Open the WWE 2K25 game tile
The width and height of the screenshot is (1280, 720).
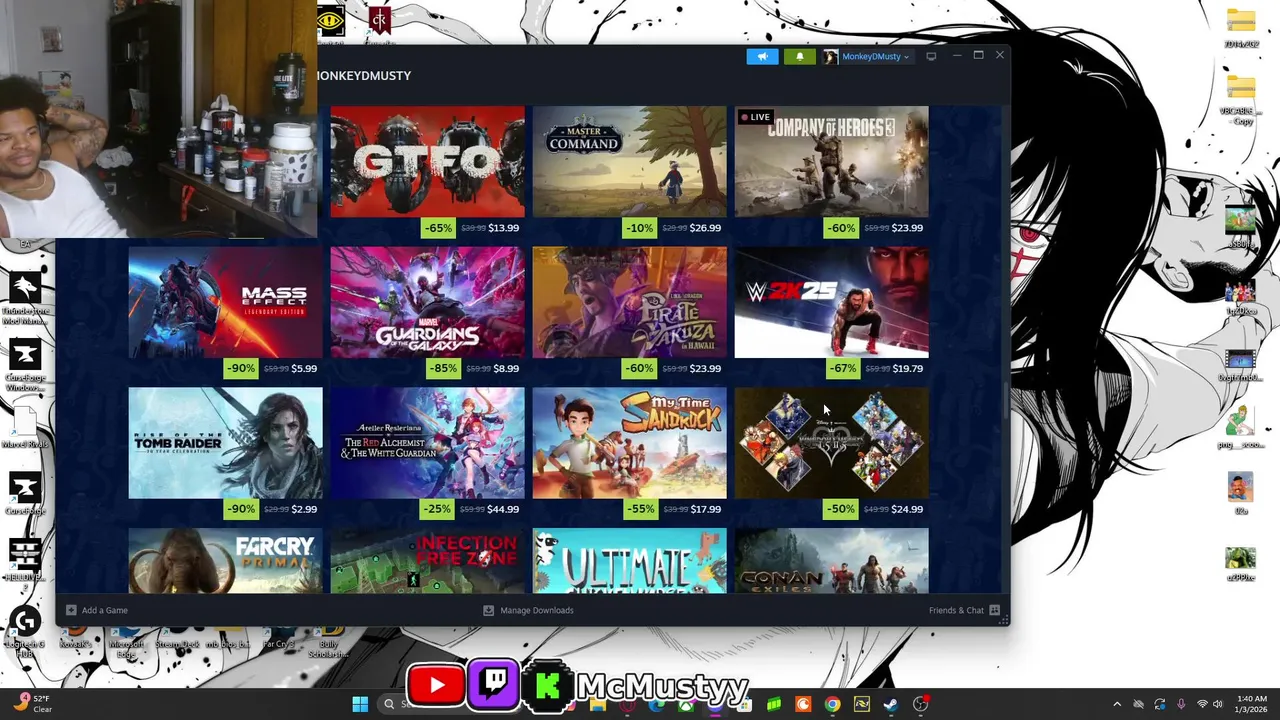click(831, 302)
